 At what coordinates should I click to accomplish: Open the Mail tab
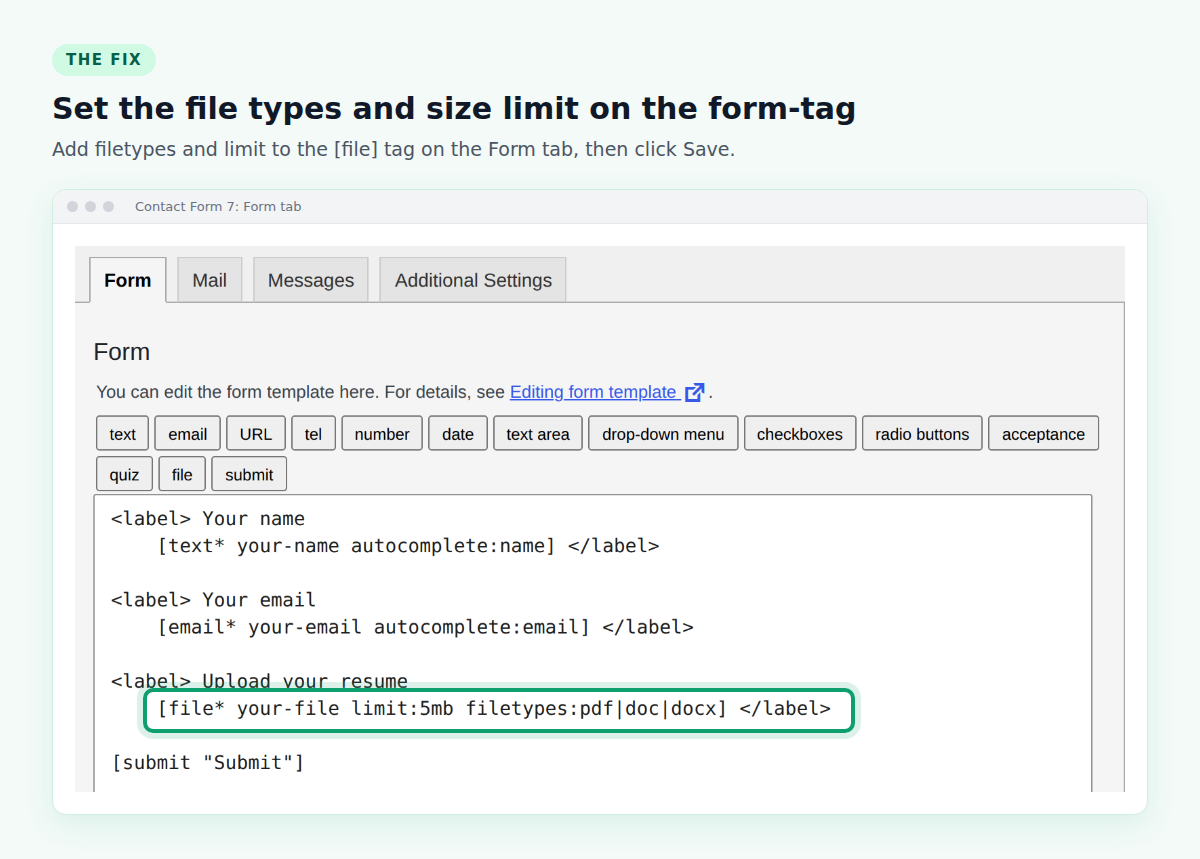click(210, 280)
